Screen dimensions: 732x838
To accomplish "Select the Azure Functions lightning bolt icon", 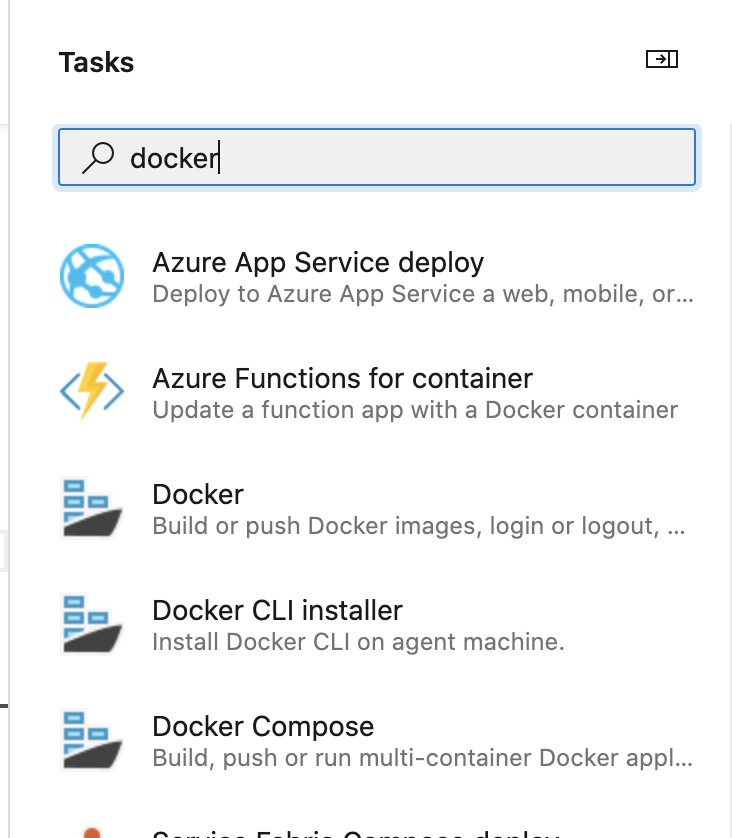I will (x=92, y=392).
